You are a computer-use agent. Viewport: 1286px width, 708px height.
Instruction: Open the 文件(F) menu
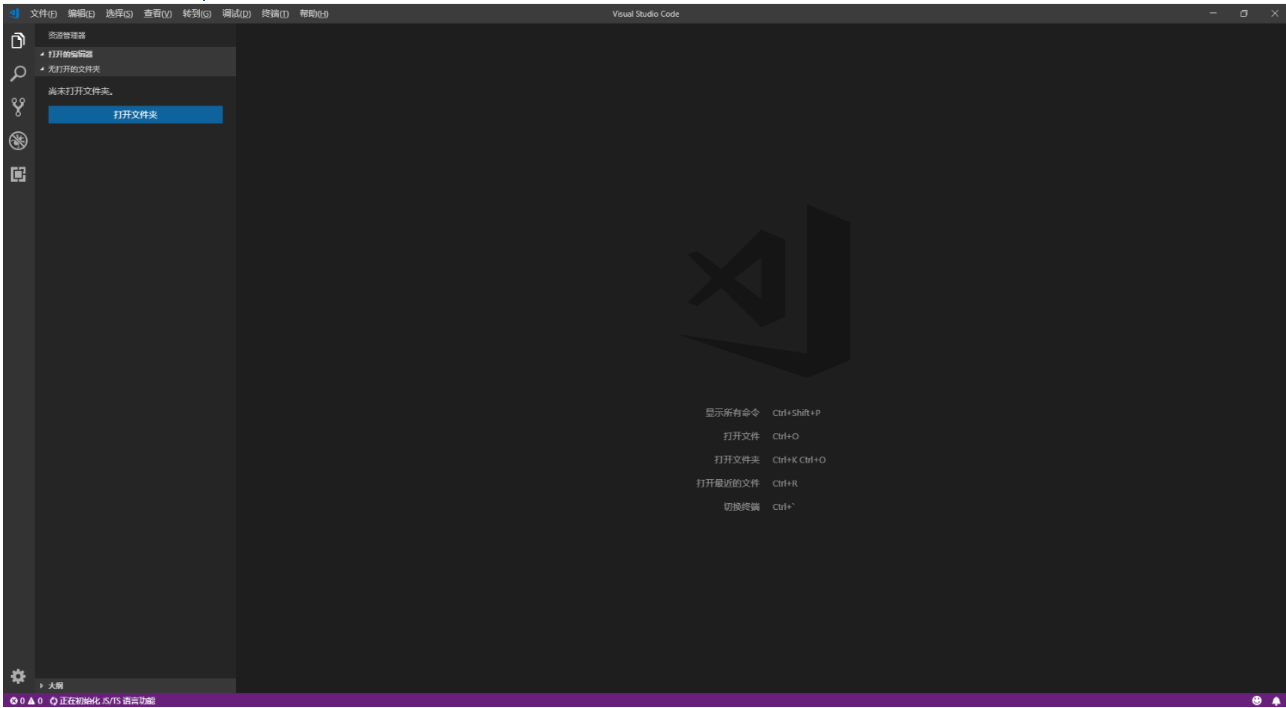(x=44, y=13)
